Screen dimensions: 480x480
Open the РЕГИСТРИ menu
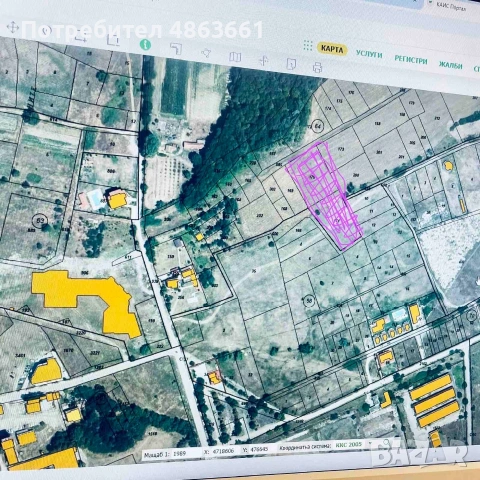[x=411, y=60]
